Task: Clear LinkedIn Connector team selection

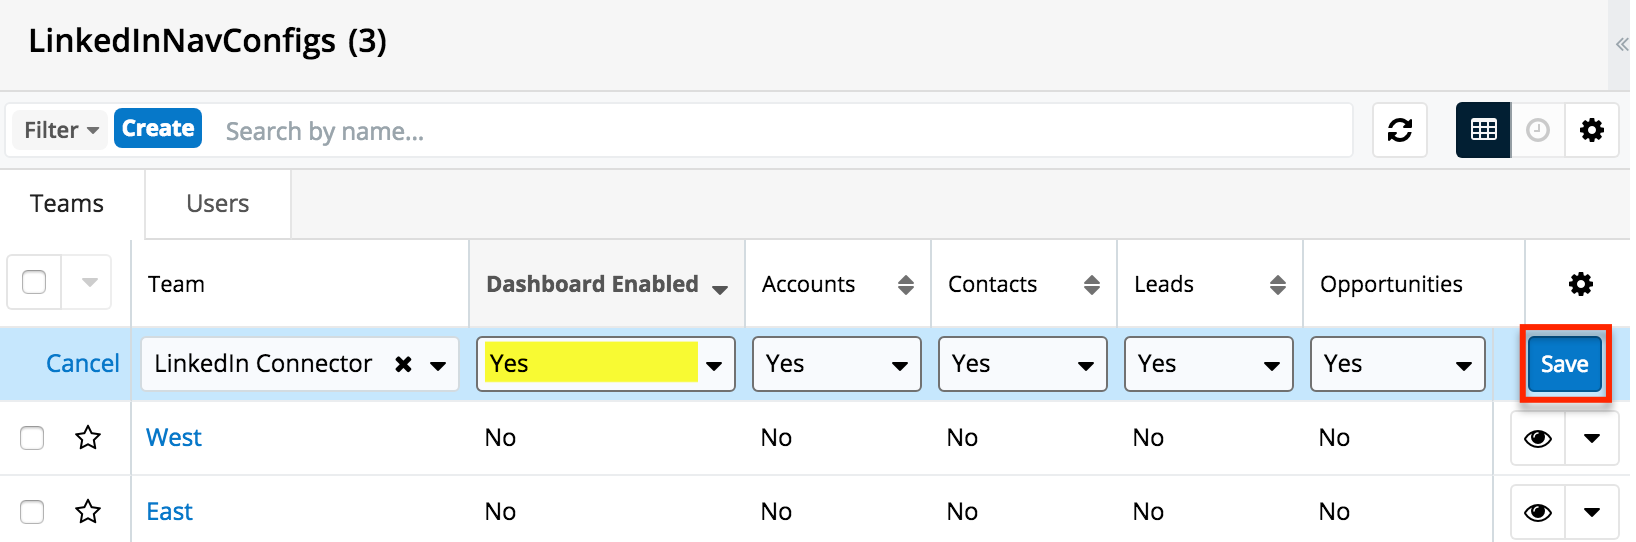Action: click(x=404, y=364)
